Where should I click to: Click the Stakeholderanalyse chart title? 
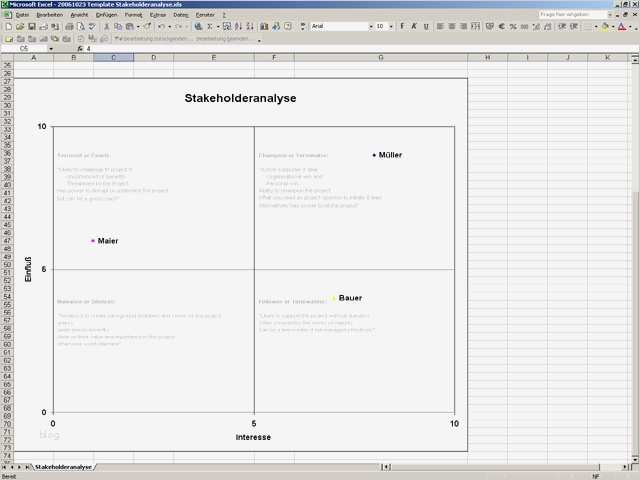click(240, 98)
